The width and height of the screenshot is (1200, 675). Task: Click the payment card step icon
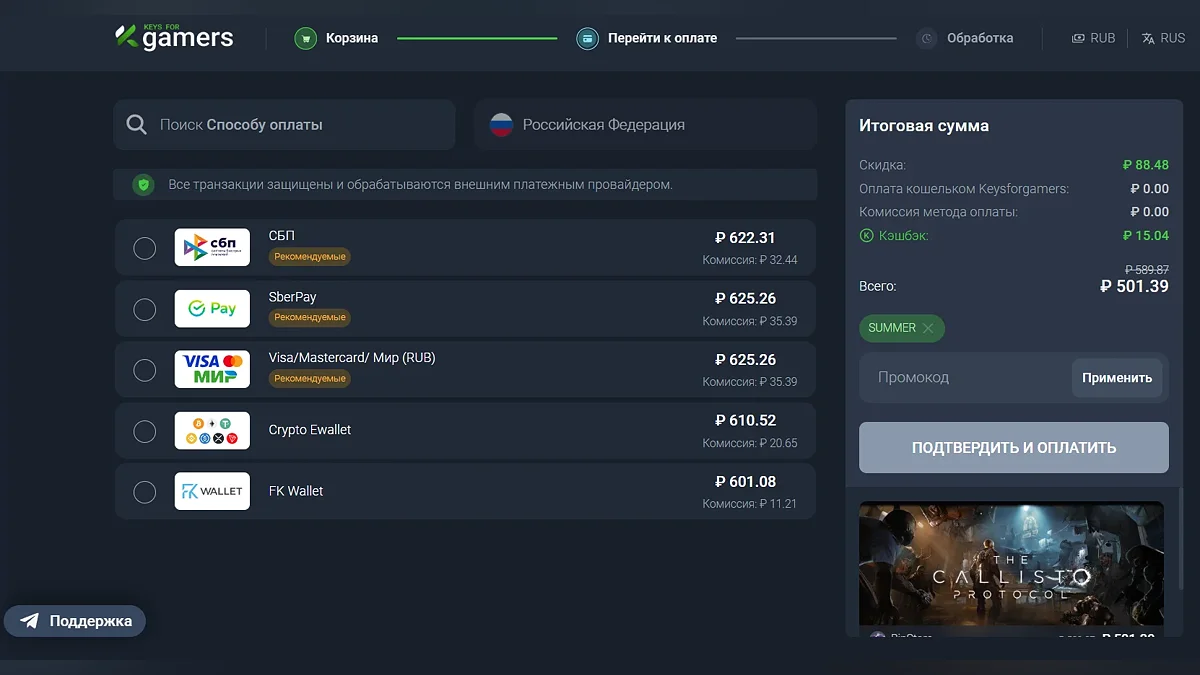pos(587,38)
